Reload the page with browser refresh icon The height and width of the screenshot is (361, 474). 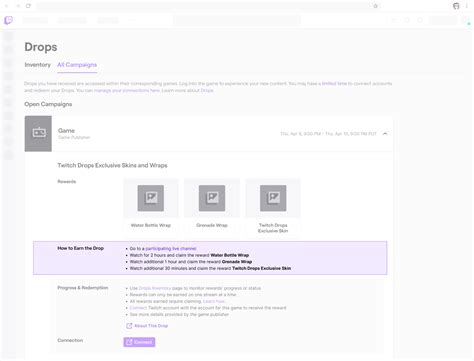[x=28, y=6]
